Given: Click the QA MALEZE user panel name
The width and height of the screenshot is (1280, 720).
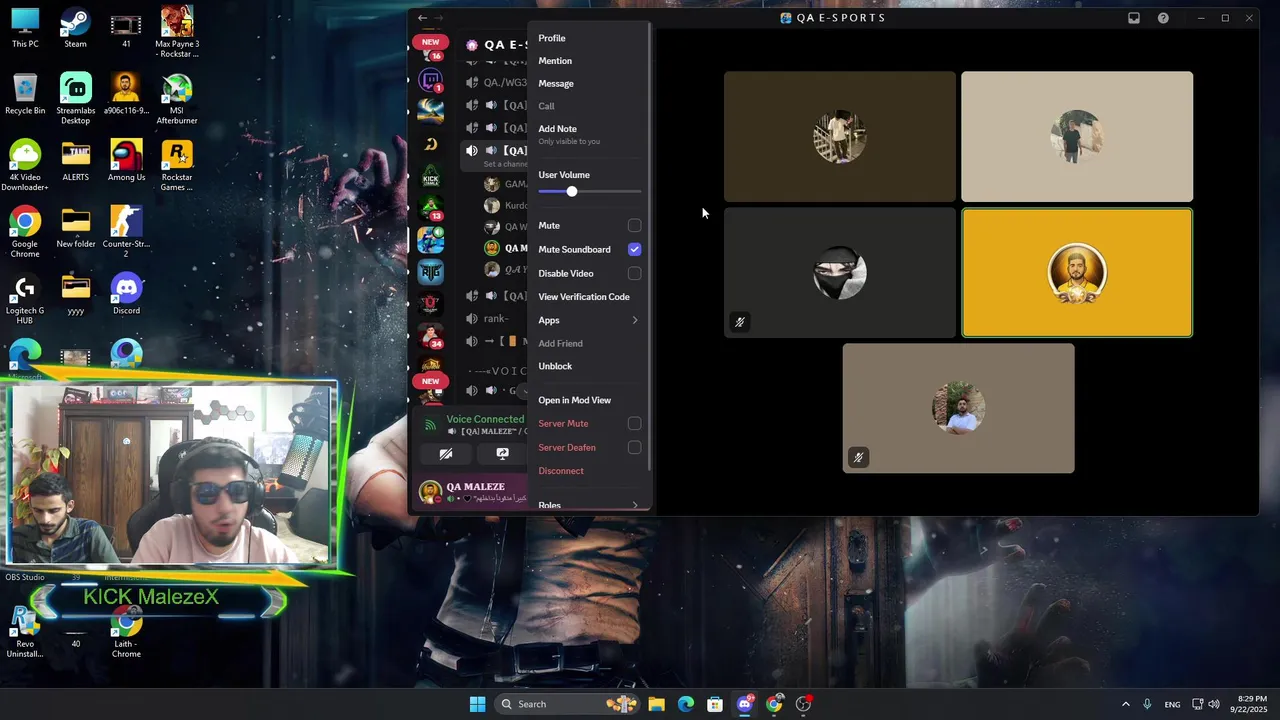Looking at the screenshot, I should click(x=476, y=486).
